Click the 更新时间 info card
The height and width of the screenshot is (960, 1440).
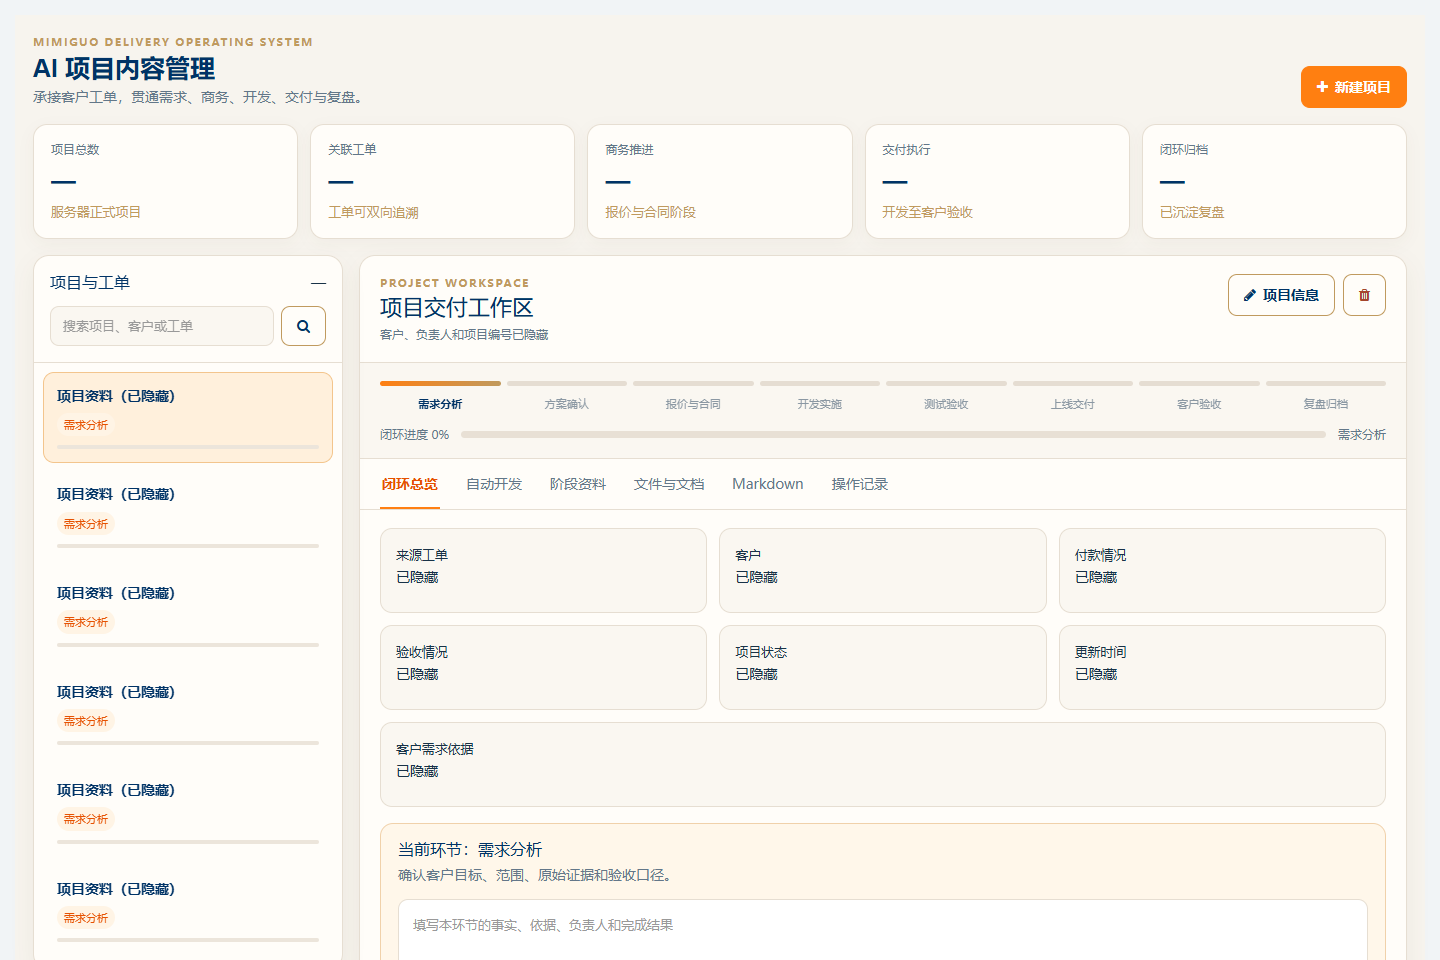click(1222, 667)
